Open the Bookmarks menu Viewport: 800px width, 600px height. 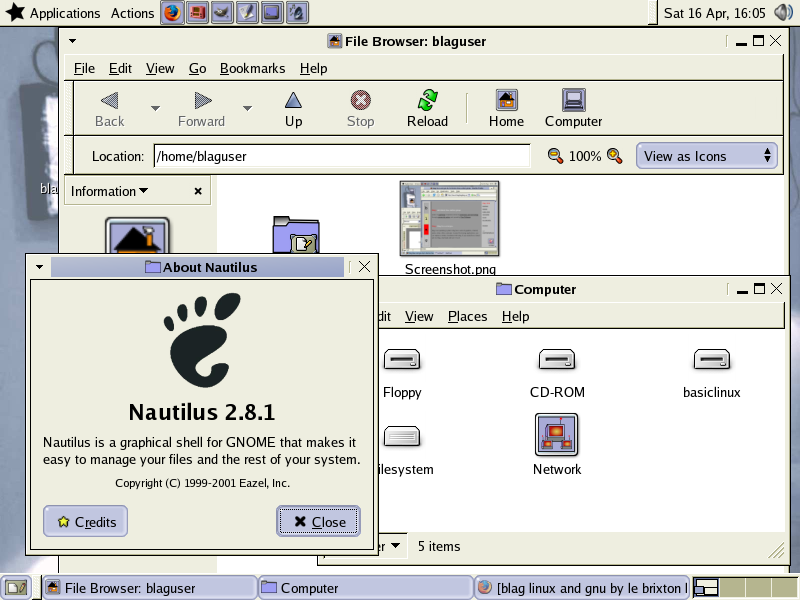click(x=253, y=68)
